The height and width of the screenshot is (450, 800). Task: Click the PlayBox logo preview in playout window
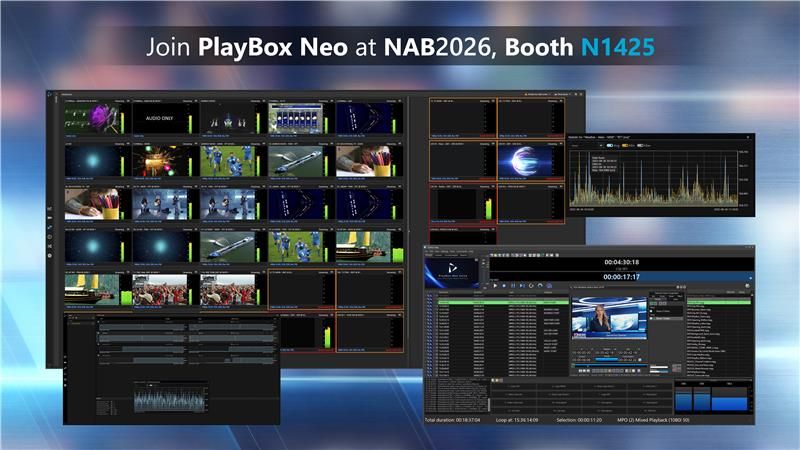(x=452, y=271)
